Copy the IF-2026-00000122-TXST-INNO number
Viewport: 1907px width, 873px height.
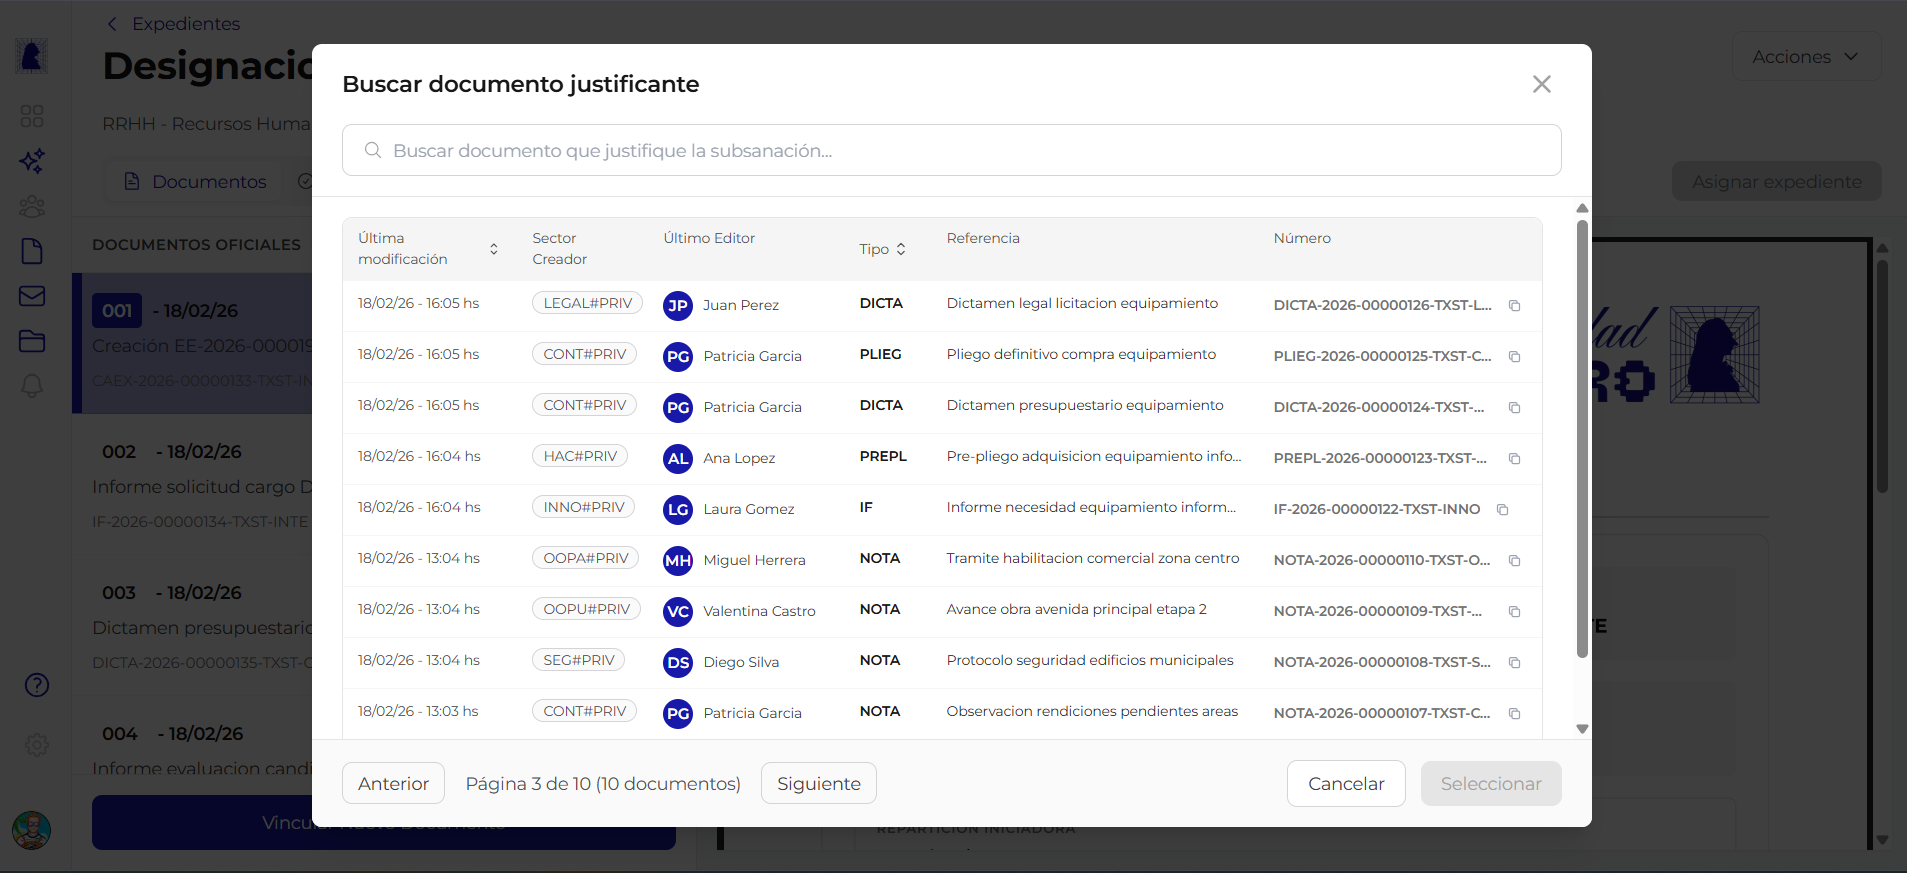pos(1502,510)
